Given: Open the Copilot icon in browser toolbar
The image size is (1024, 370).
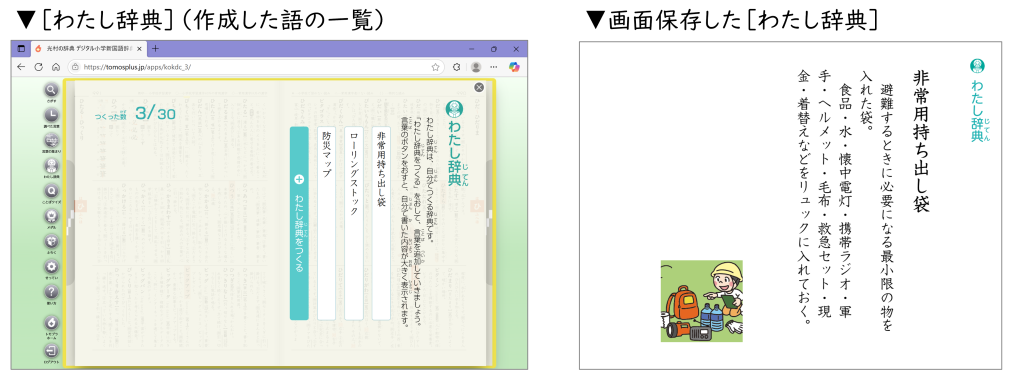Looking at the screenshot, I should pyautogui.click(x=515, y=67).
